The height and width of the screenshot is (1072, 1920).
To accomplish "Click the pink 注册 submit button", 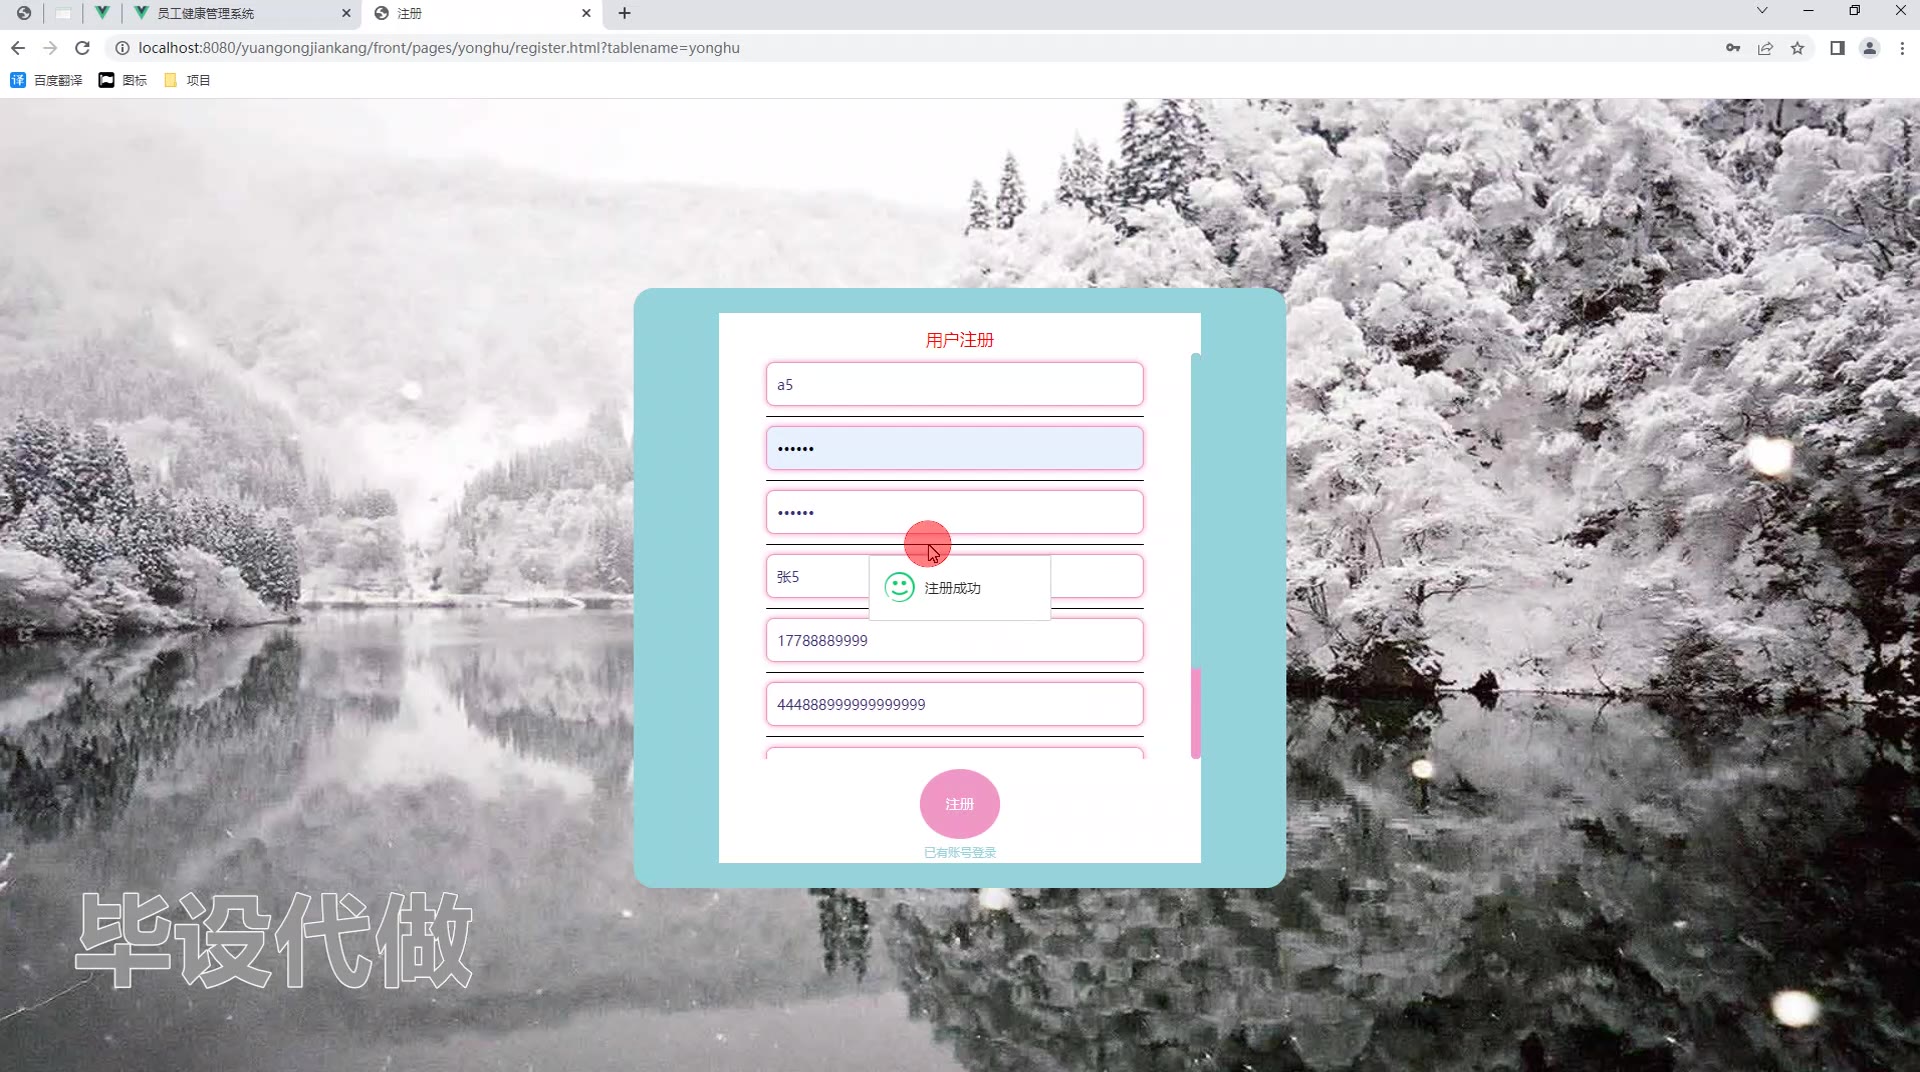I will tap(959, 804).
